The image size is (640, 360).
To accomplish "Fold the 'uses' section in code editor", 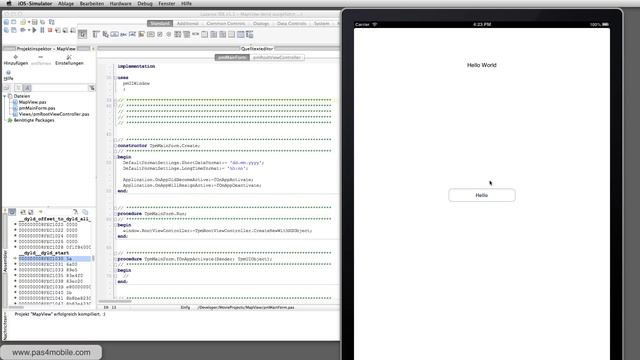I will pos(115,78).
